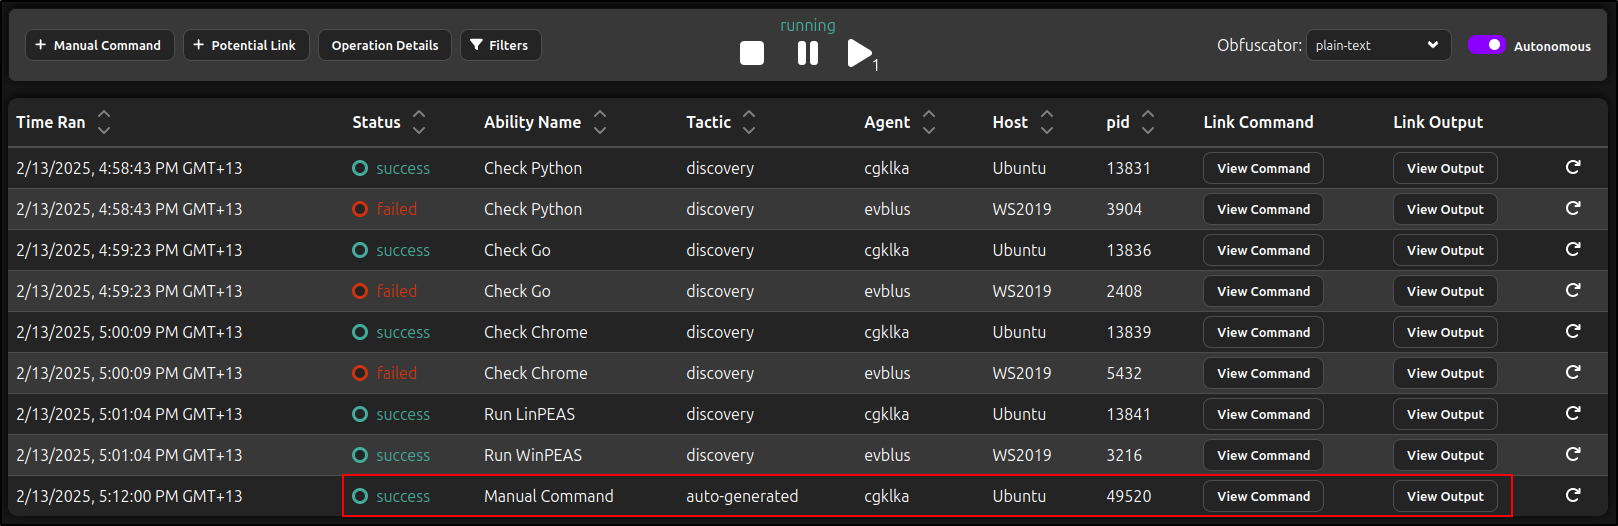Sort table by Ability Name
Viewport: 1618px width, 526px height.
600,122
